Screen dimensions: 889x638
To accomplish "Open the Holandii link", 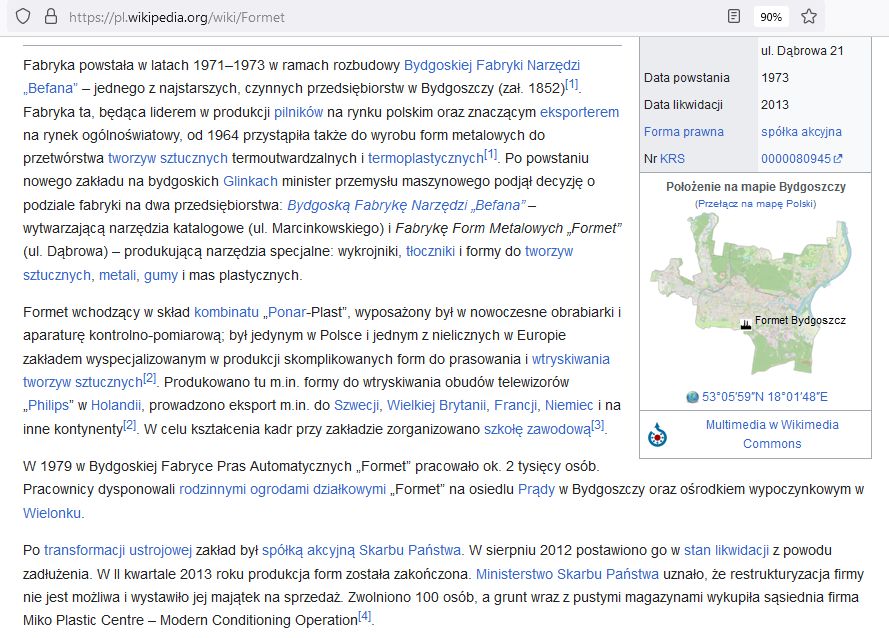I will [116, 405].
